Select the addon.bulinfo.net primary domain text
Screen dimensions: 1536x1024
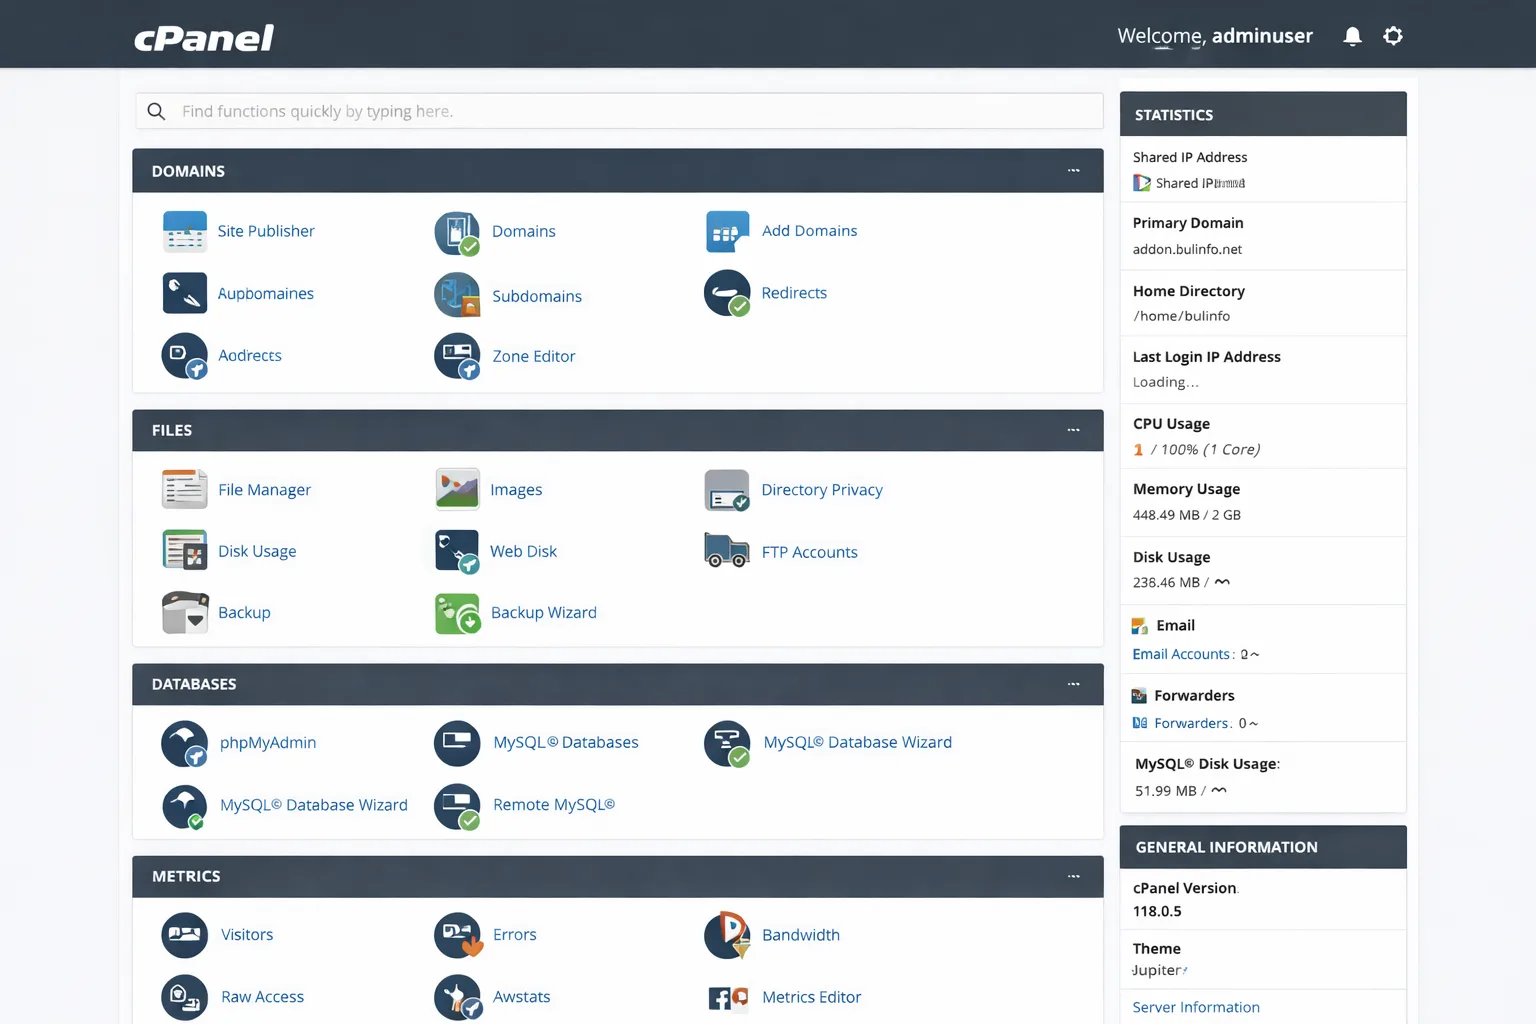click(x=1187, y=249)
